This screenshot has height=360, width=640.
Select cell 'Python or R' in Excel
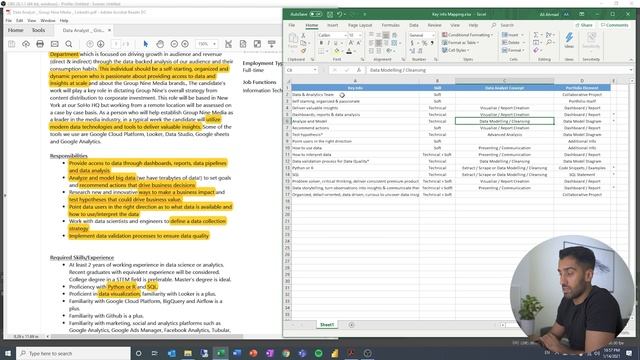[x=355, y=168]
